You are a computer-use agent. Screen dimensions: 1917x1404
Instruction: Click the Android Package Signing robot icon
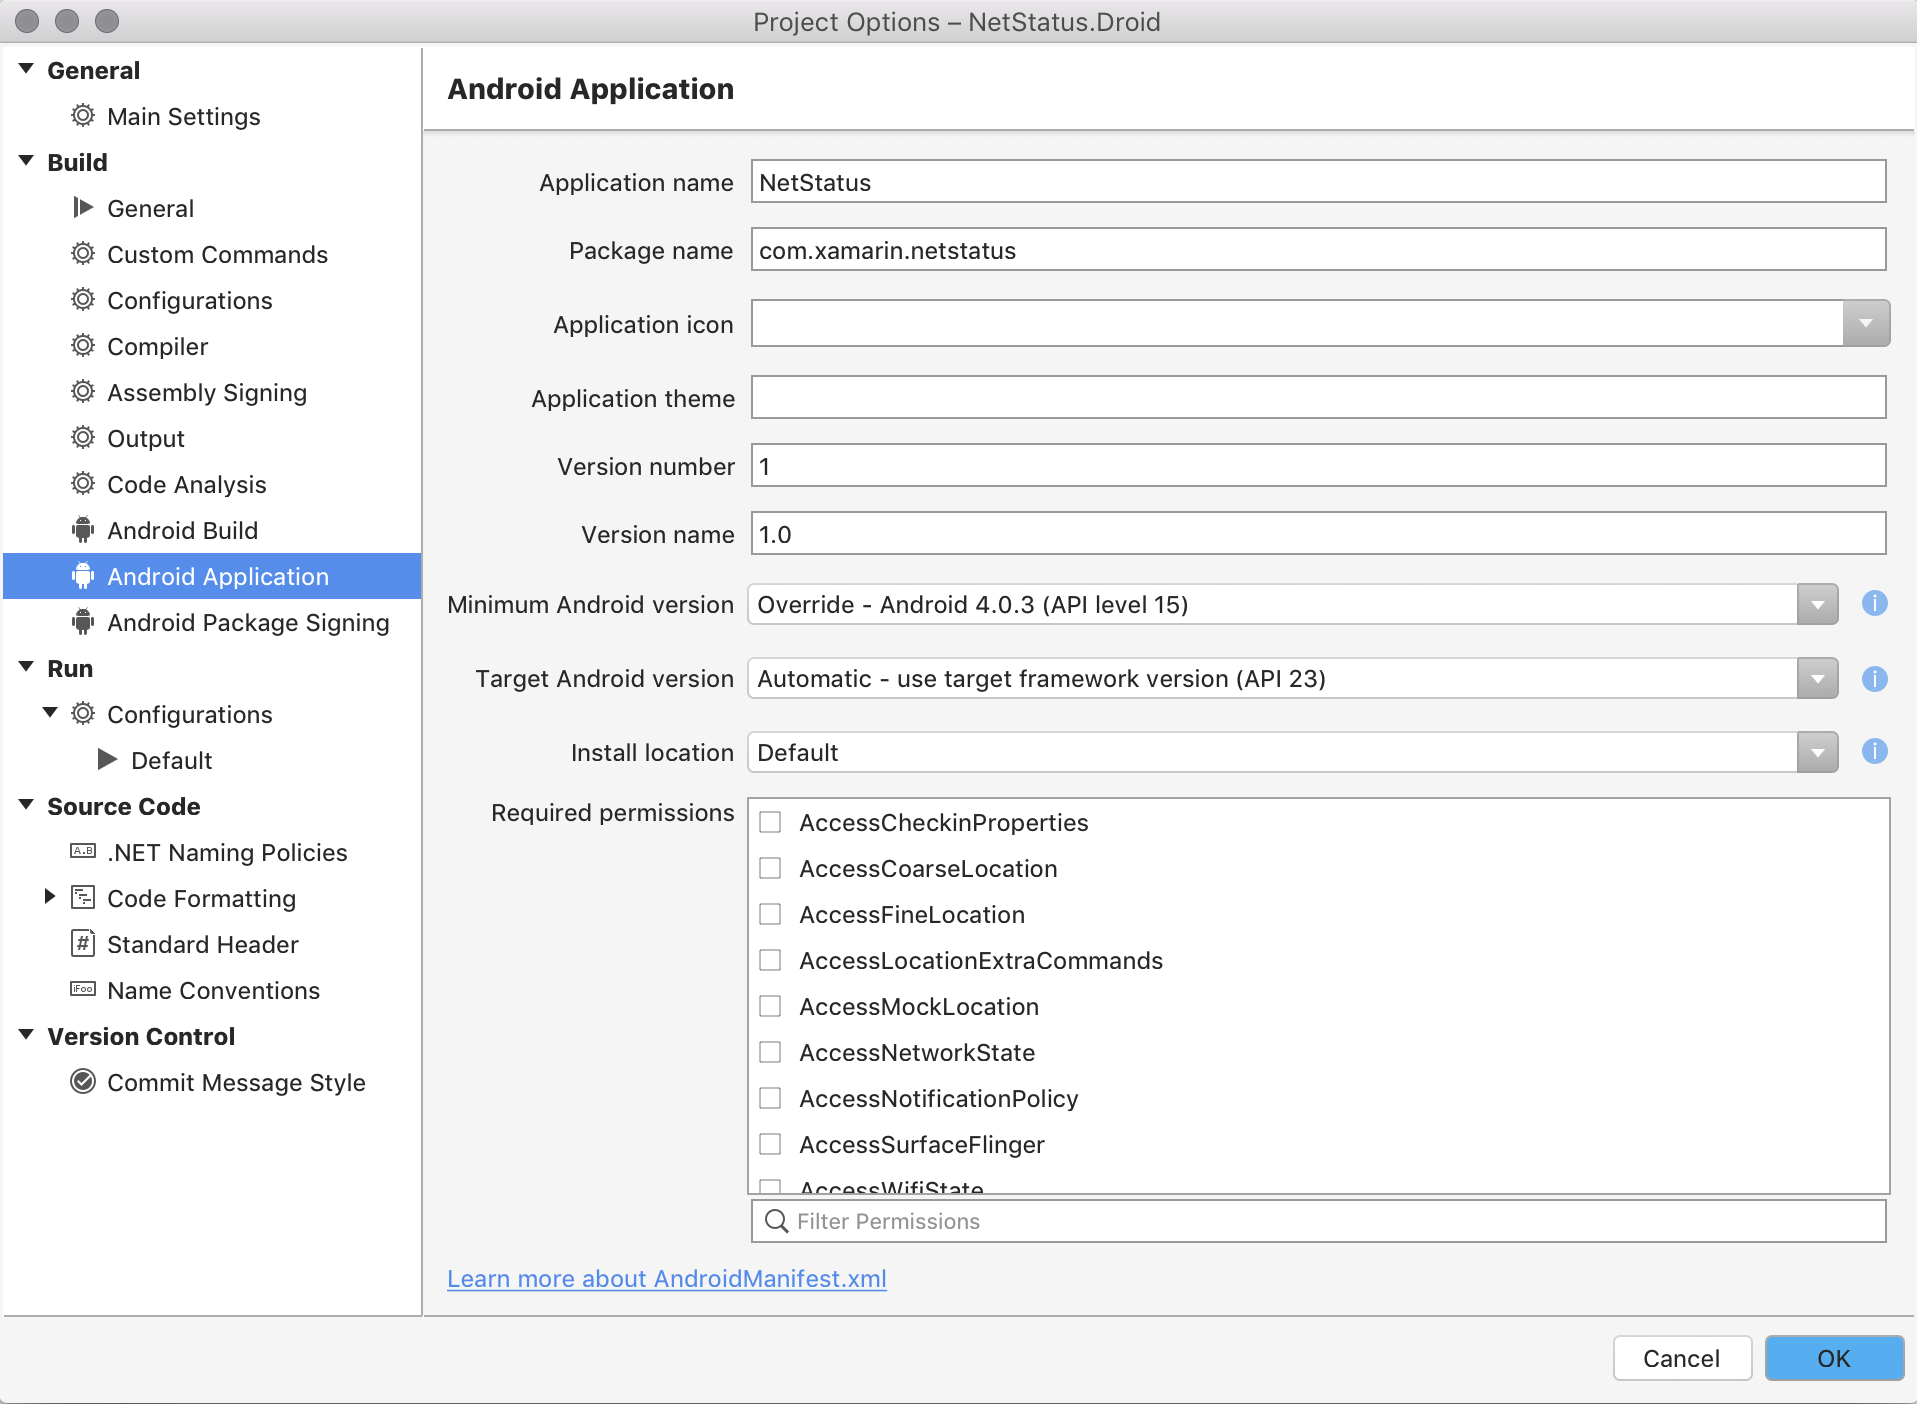(83, 622)
